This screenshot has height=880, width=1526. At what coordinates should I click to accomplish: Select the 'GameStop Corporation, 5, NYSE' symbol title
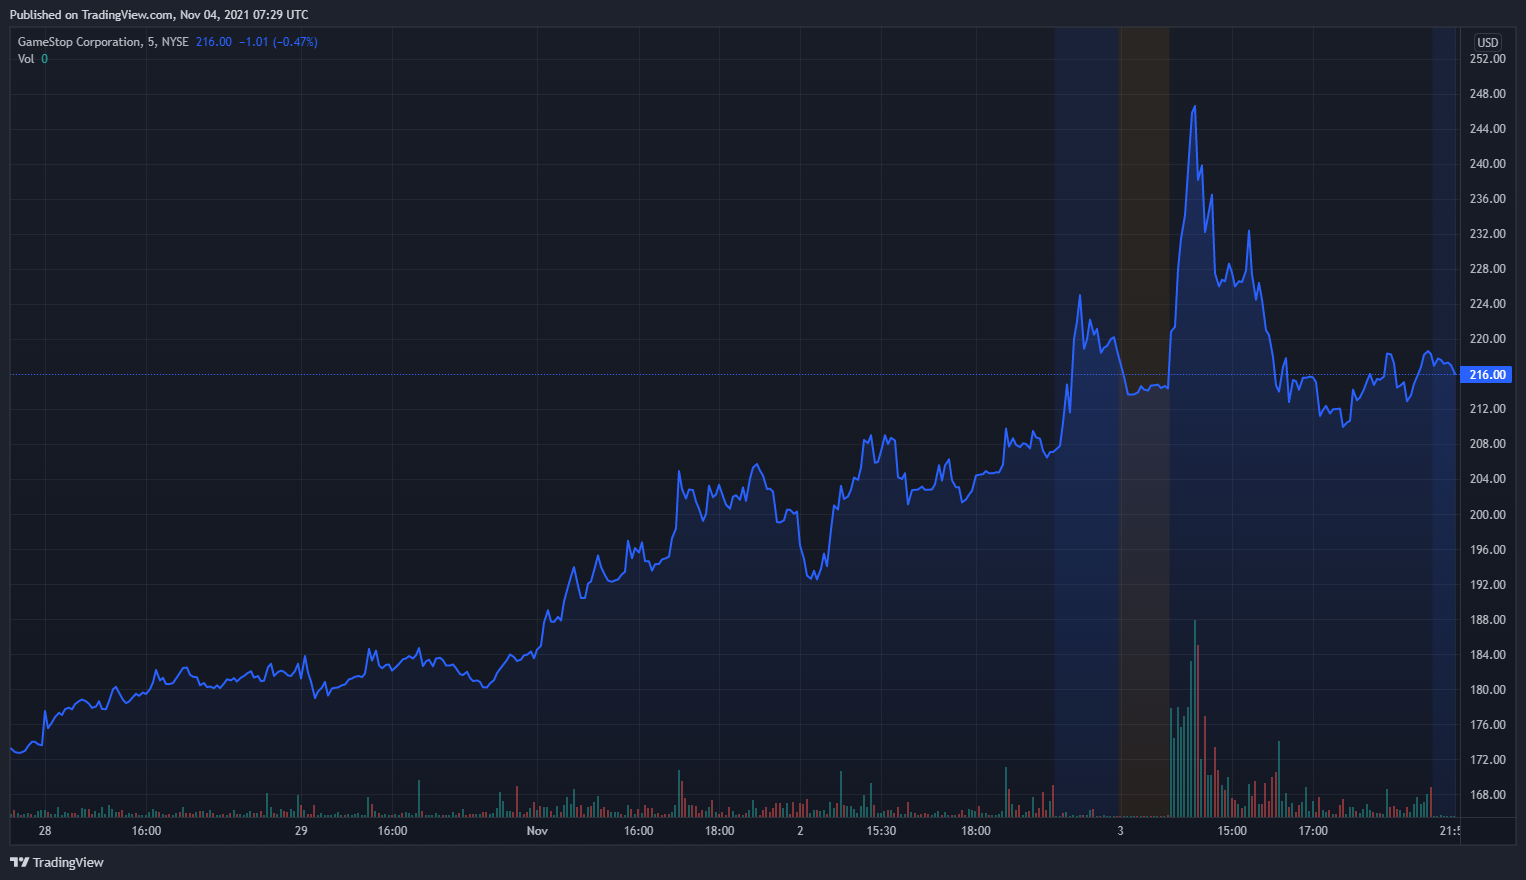point(103,42)
